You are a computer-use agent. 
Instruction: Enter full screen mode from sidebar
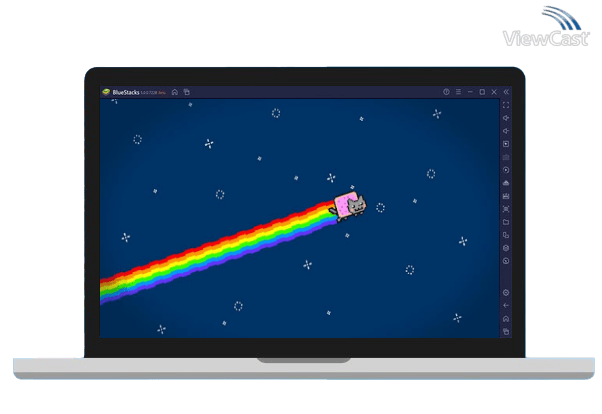pos(506,105)
